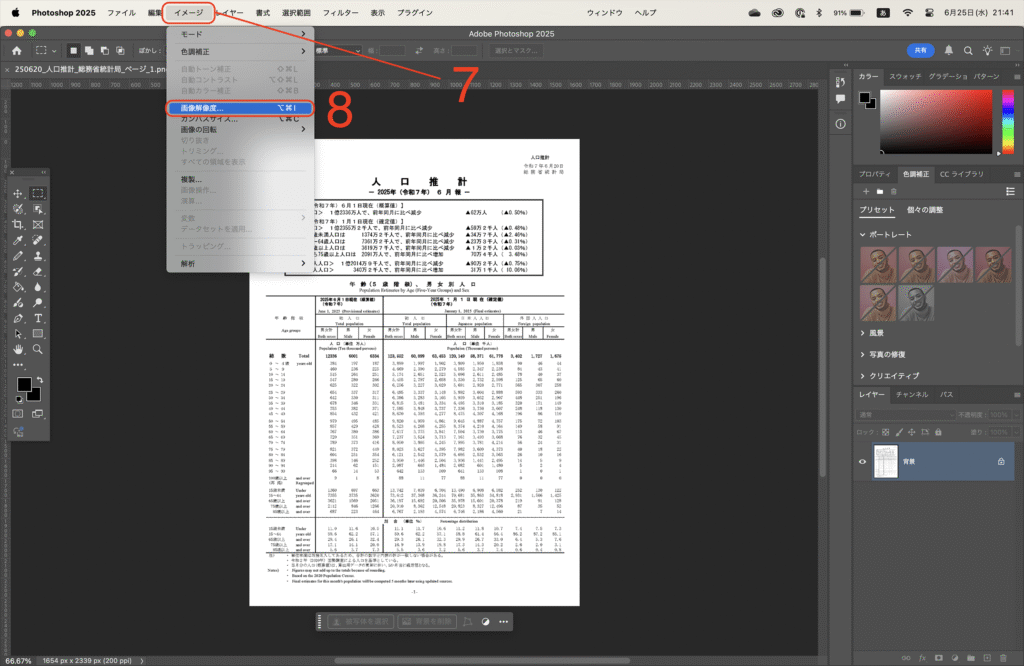1024x666 pixels.
Task: Select the Paint Bucket tool
Action: (18, 287)
